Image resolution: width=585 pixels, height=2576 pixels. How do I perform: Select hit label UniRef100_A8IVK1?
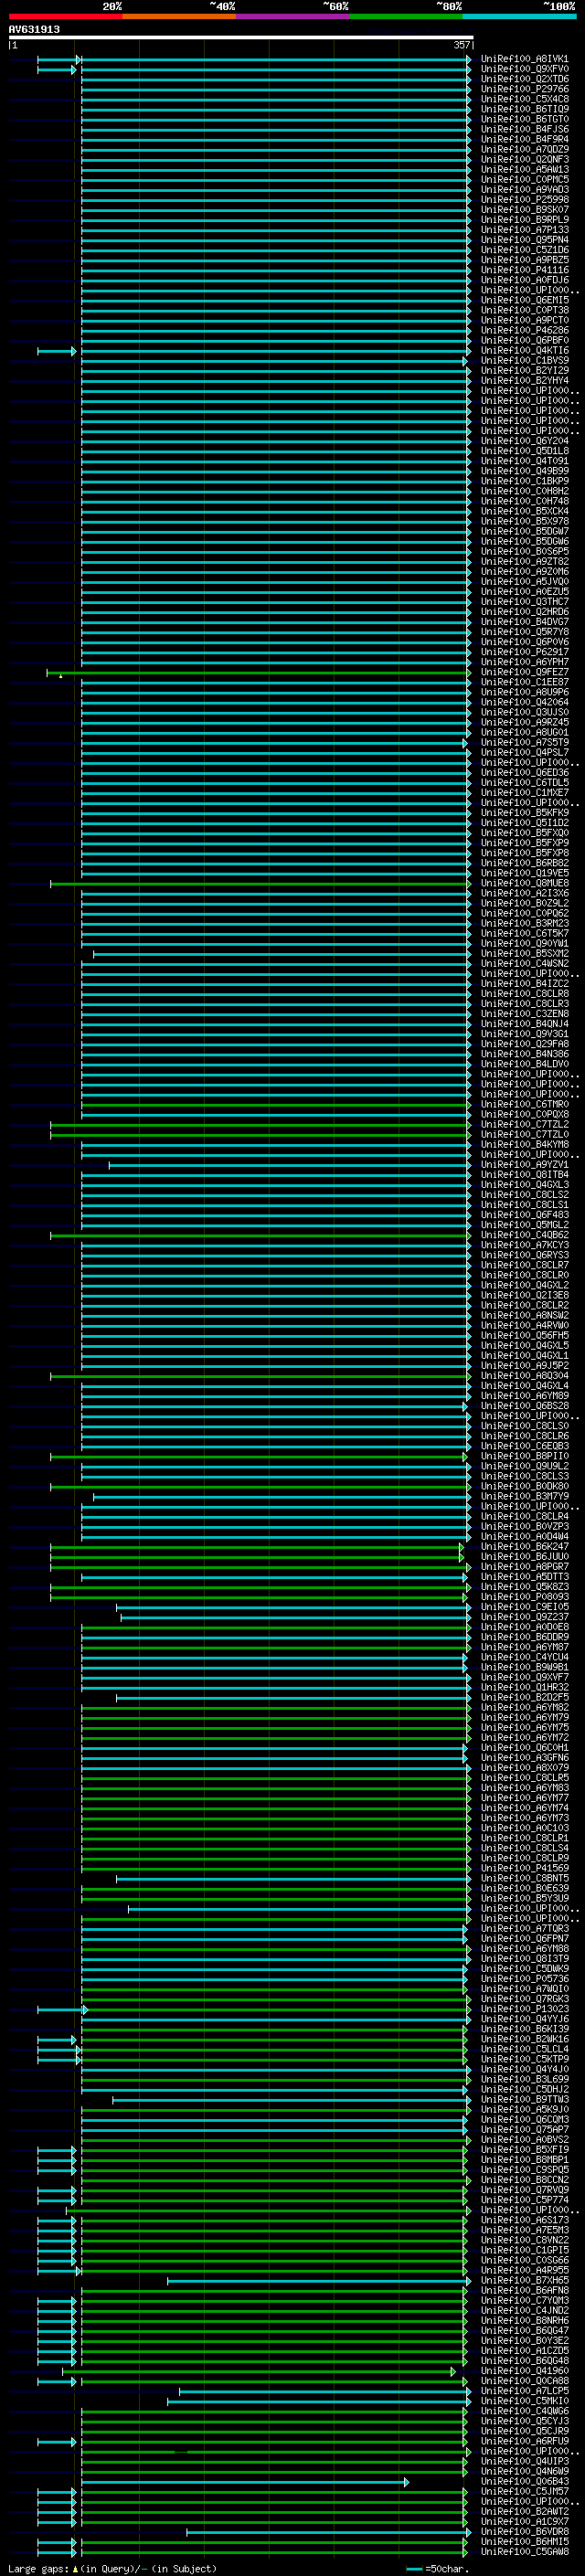coord(525,59)
